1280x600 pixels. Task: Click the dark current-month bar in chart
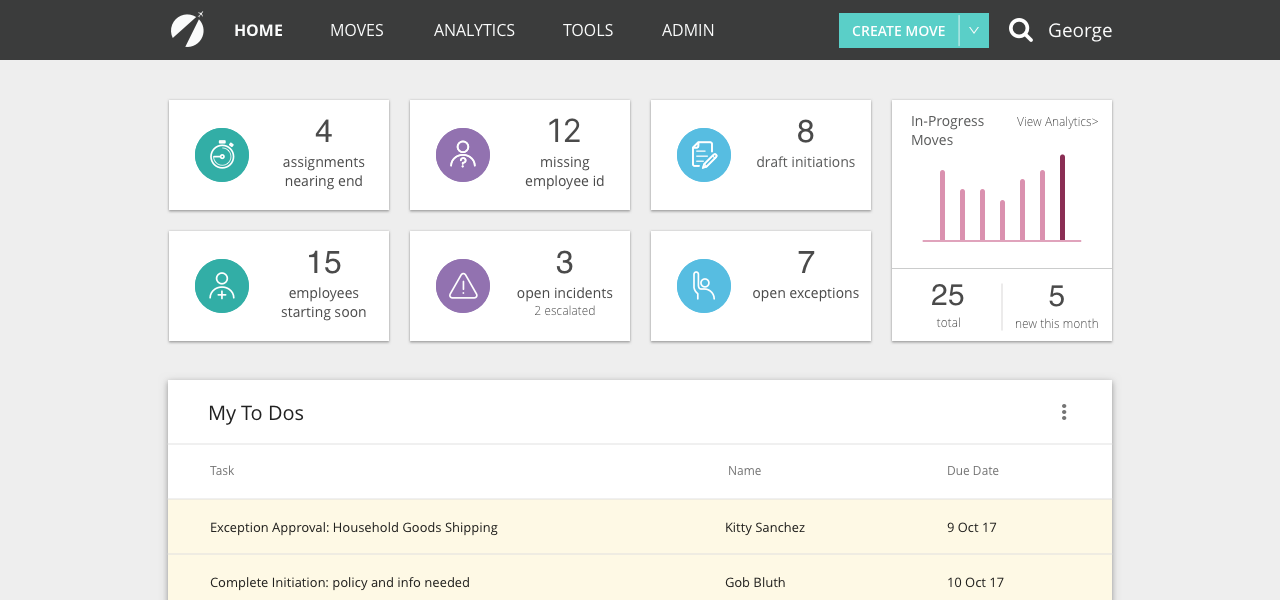point(1062,198)
